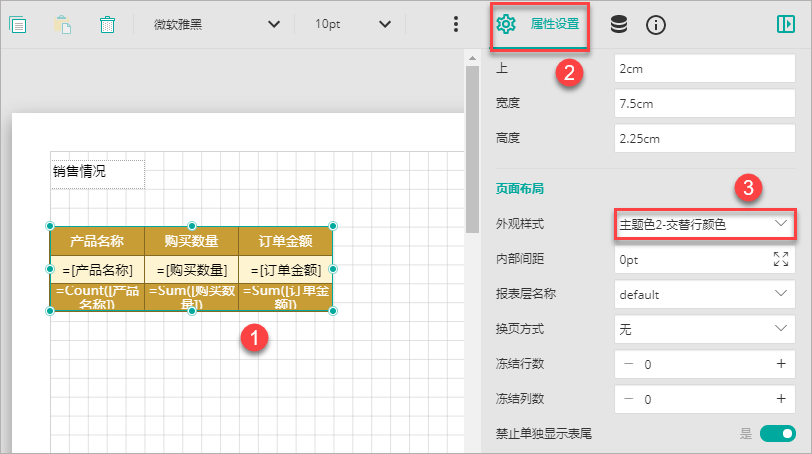This screenshot has width=812, height=454.
Task: Click the delete trash can icon
Action: tap(107, 24)
